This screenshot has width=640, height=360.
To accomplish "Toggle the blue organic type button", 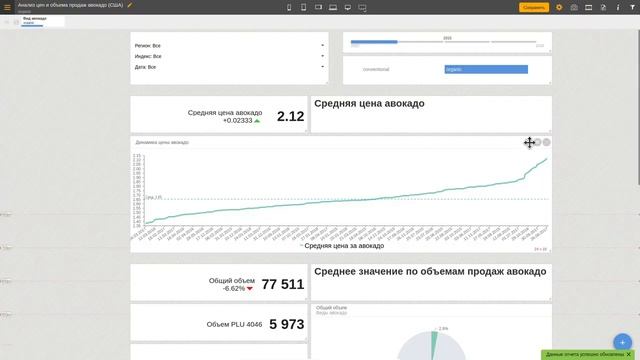I will click(x=486, y=69).
